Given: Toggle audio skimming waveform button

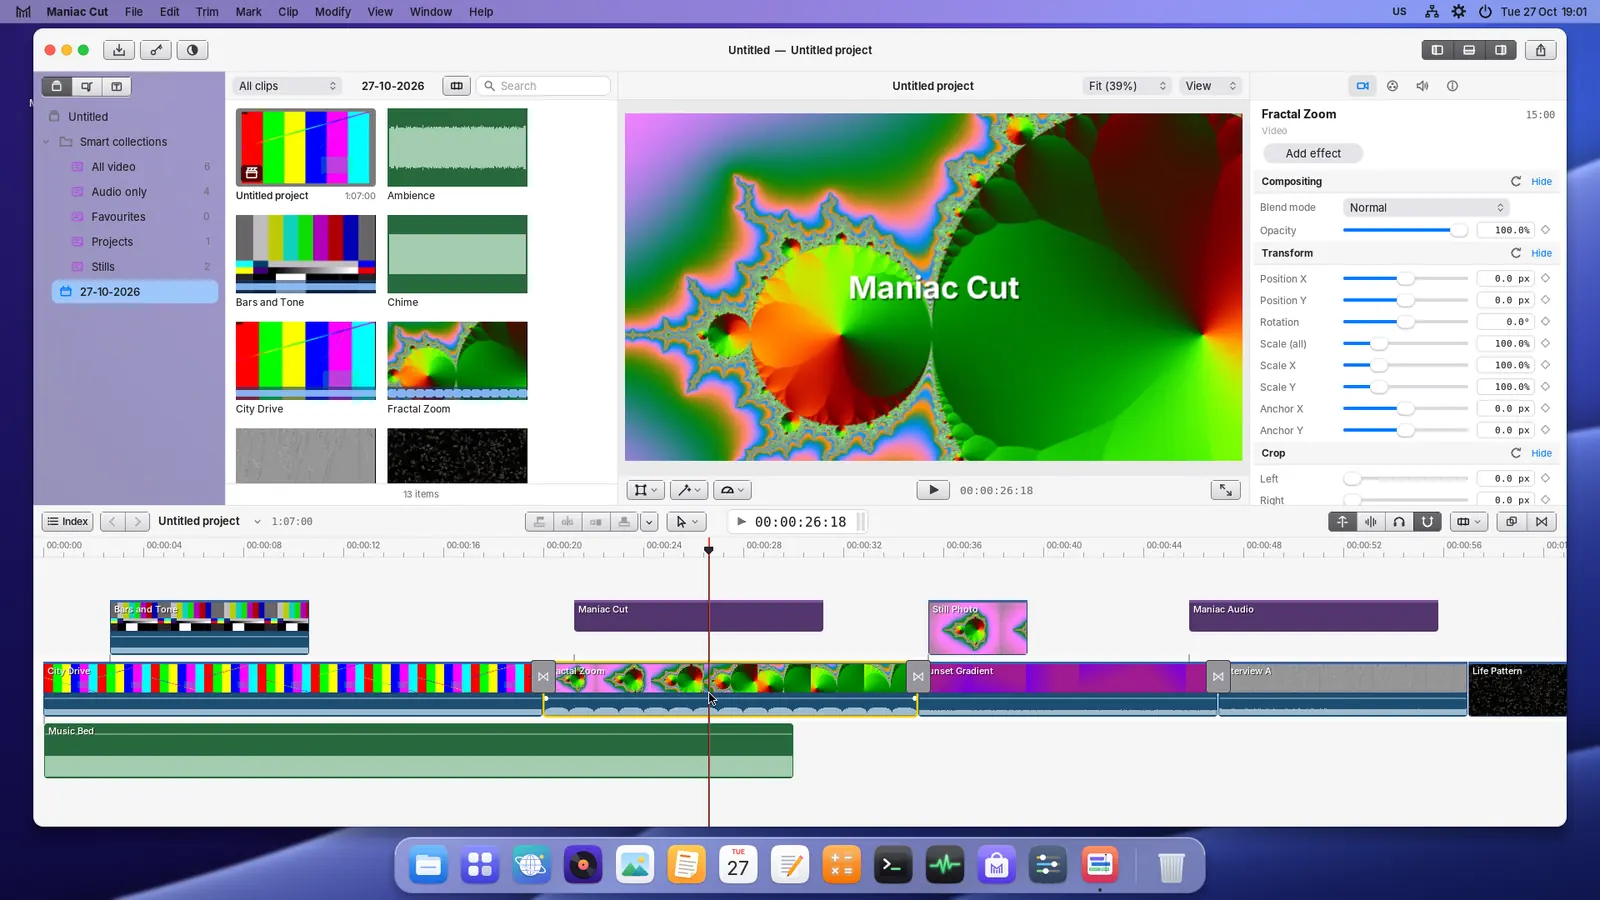Looking at the screenshot, I should click(x=1371, y=521).
